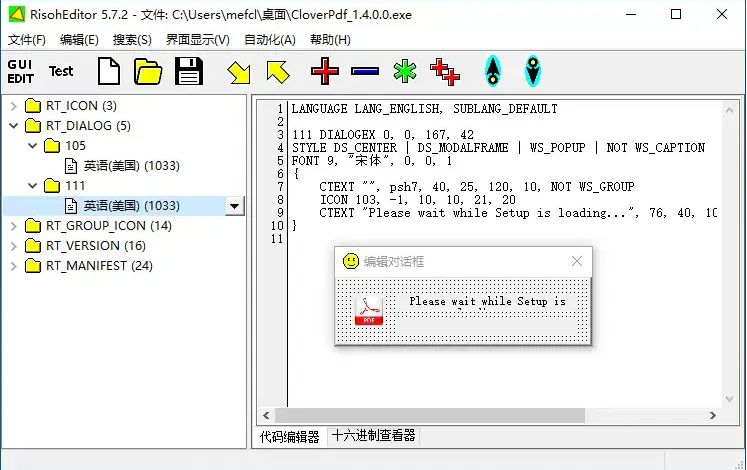Add a resource with red plus icon
This screenshot has width=747, height=470.
pos(325,71)
